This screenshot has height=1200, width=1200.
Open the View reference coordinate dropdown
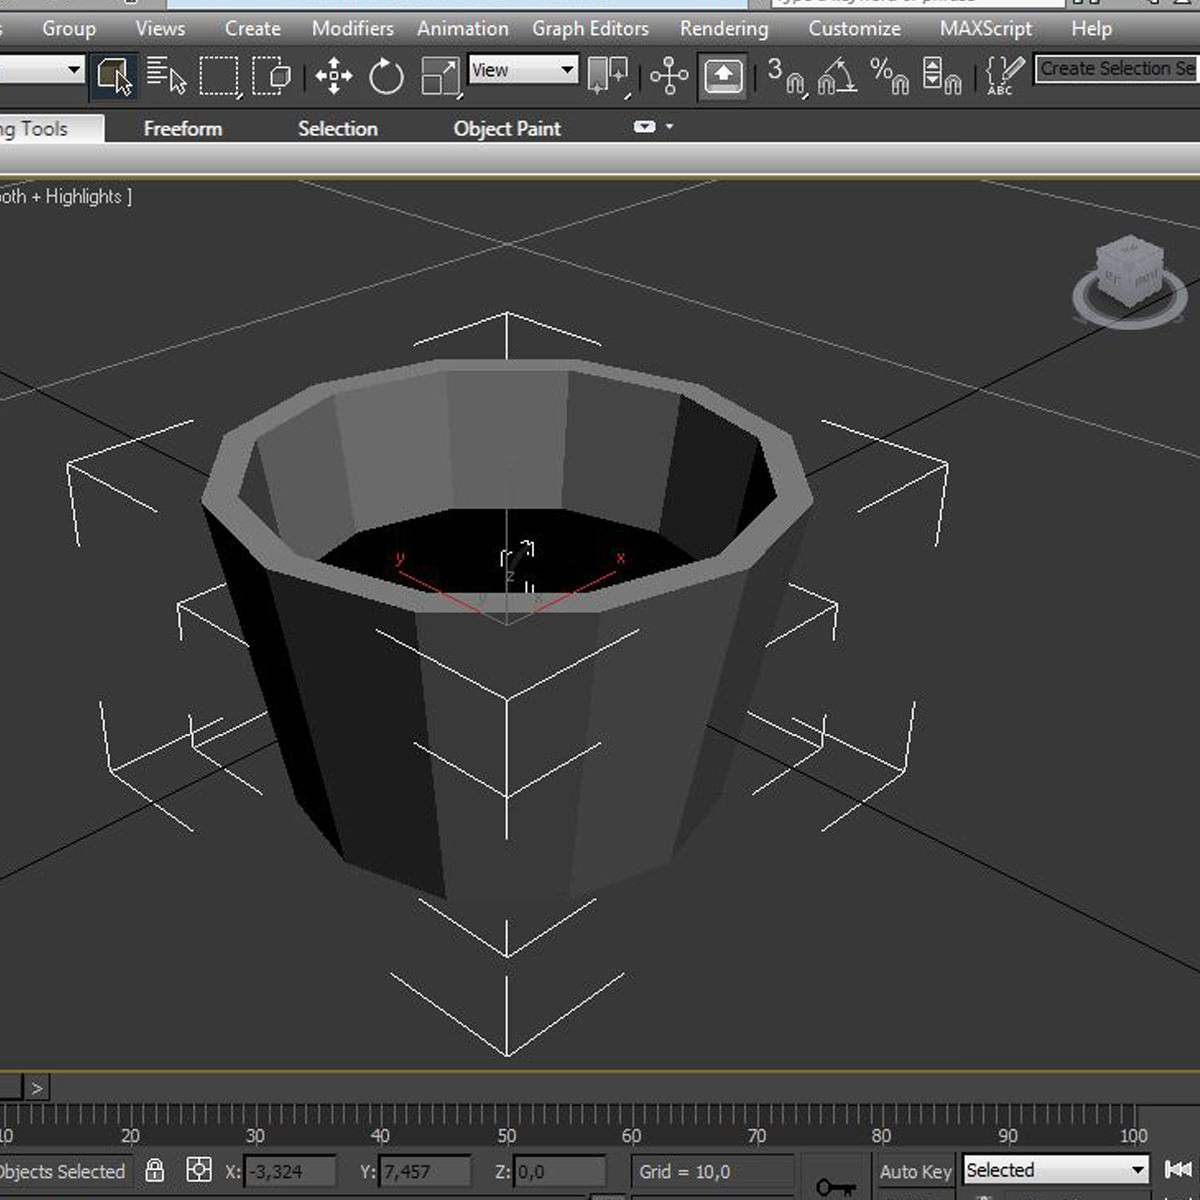[x=523, y=70]
